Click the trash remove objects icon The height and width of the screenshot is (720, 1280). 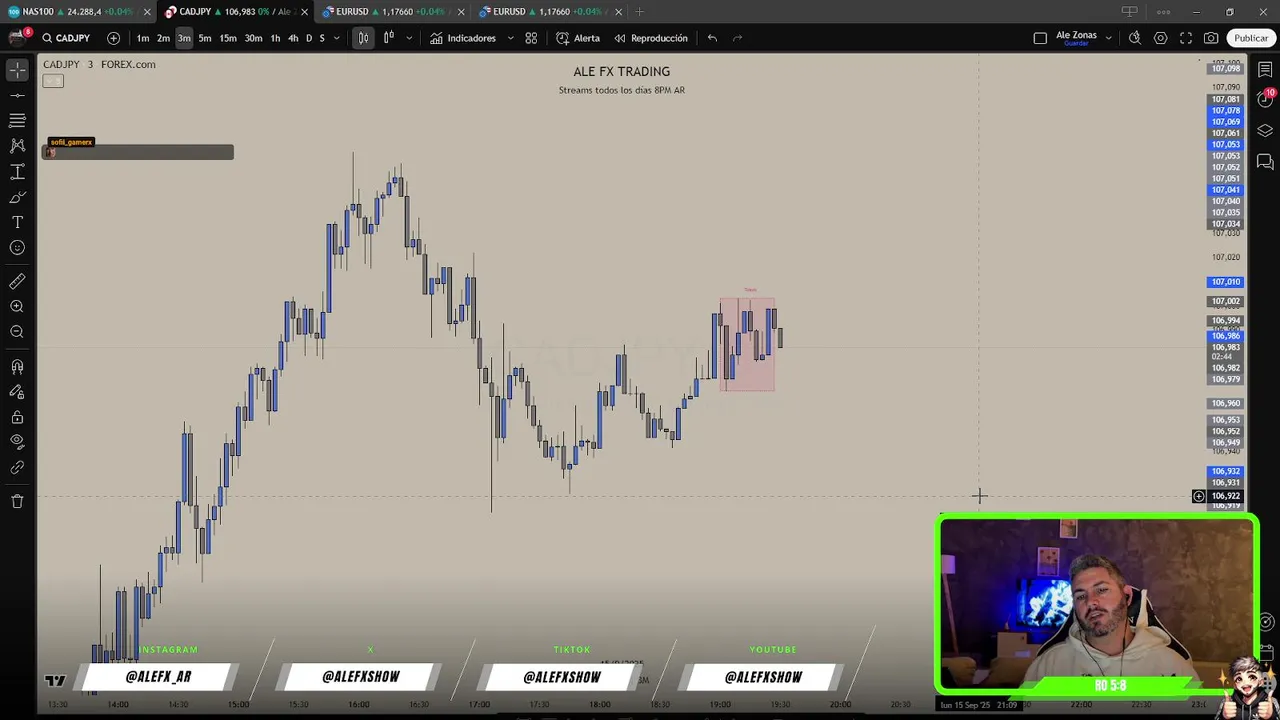point(17,501)
